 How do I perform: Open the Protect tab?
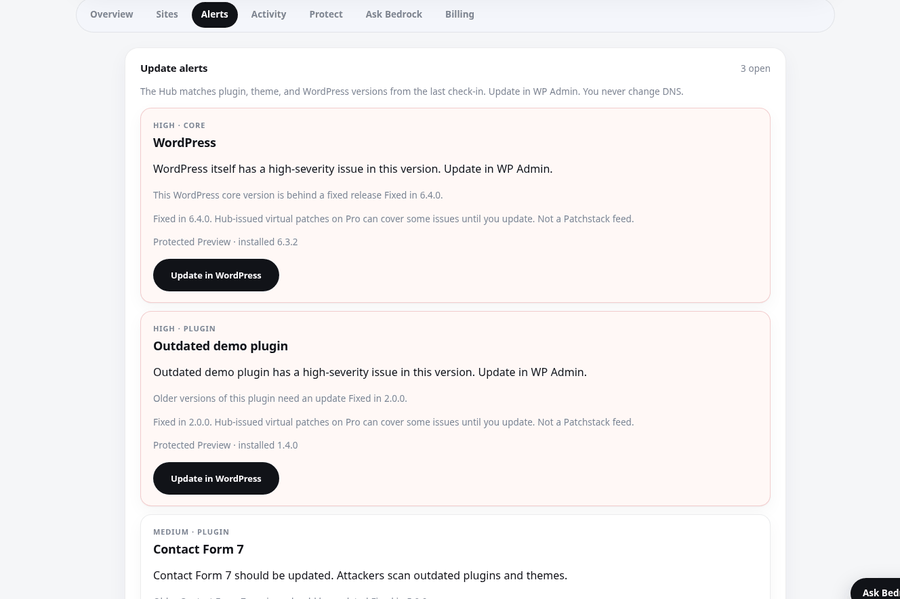pyautogui.click(x=326, y=14)
